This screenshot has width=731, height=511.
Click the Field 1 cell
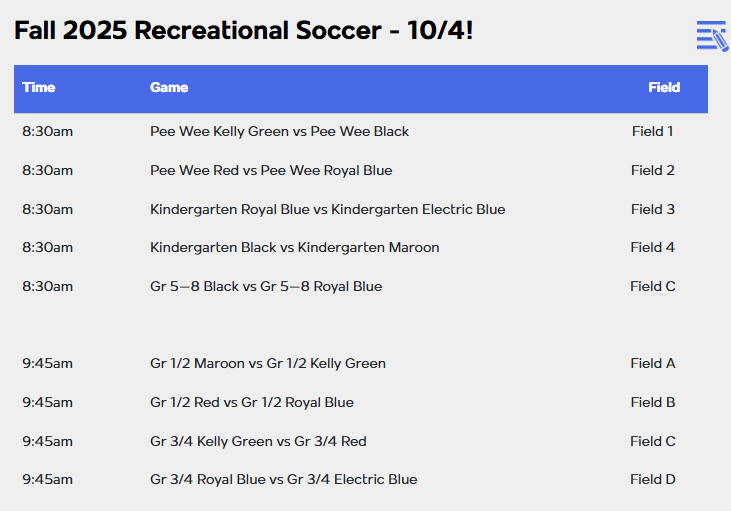(x=652, y=131)
